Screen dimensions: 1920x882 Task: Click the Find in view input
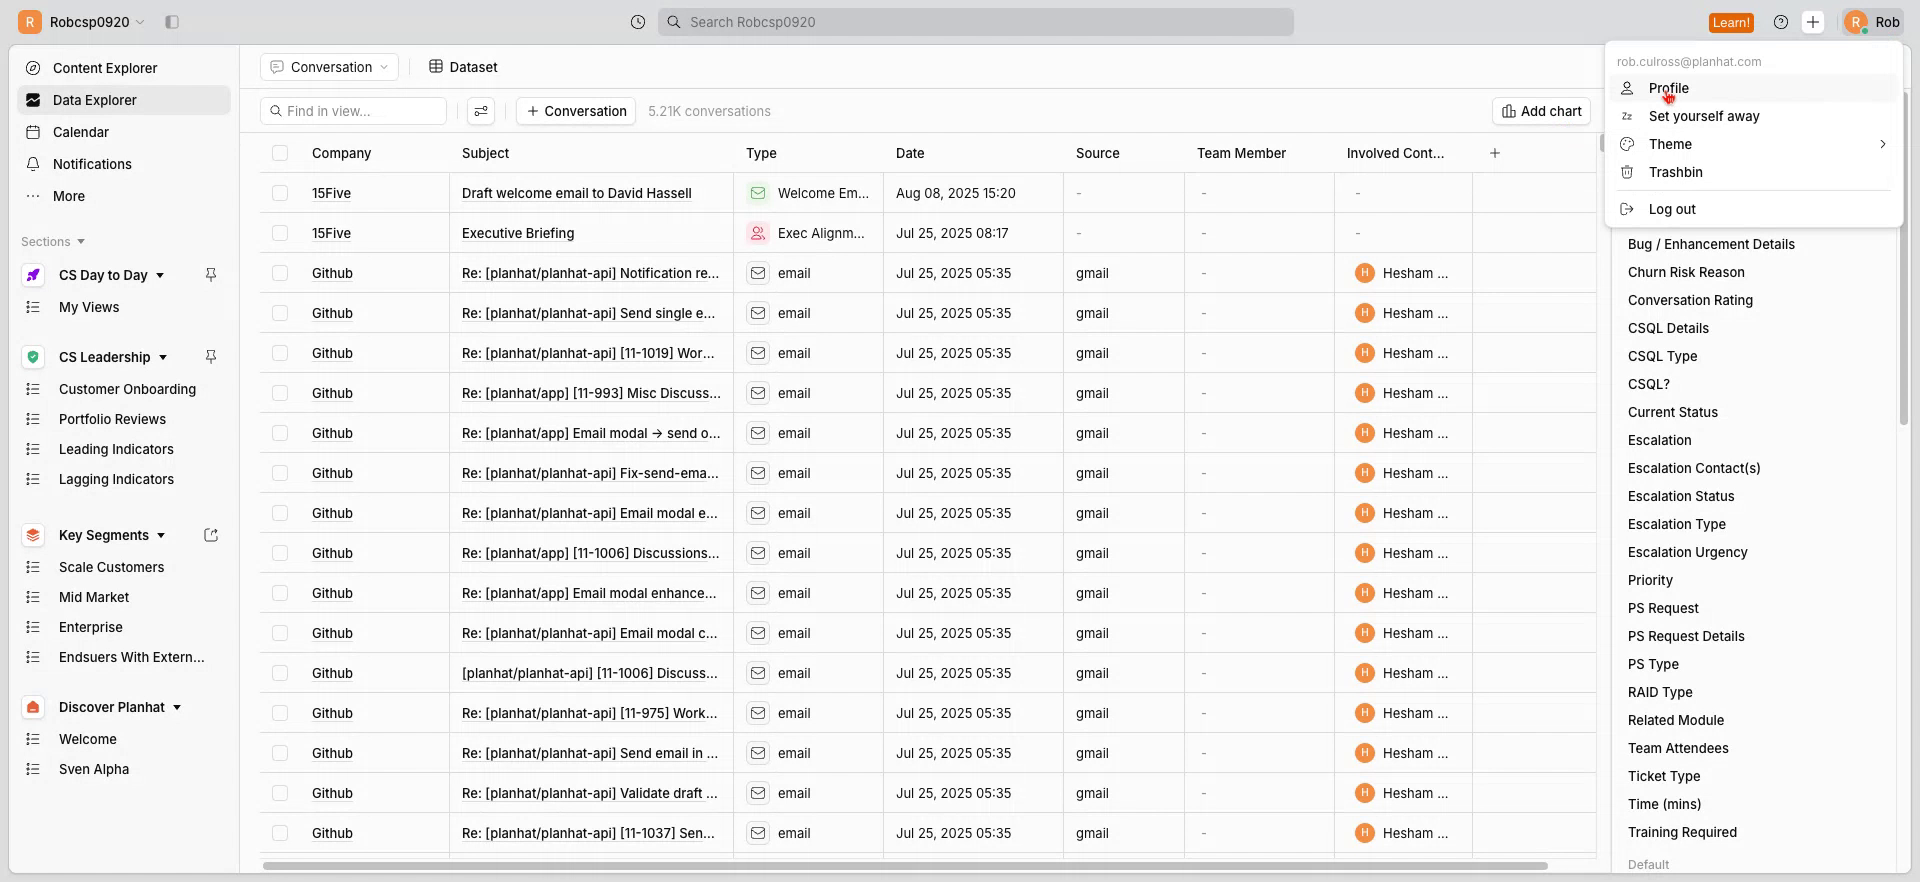point(353,111)
